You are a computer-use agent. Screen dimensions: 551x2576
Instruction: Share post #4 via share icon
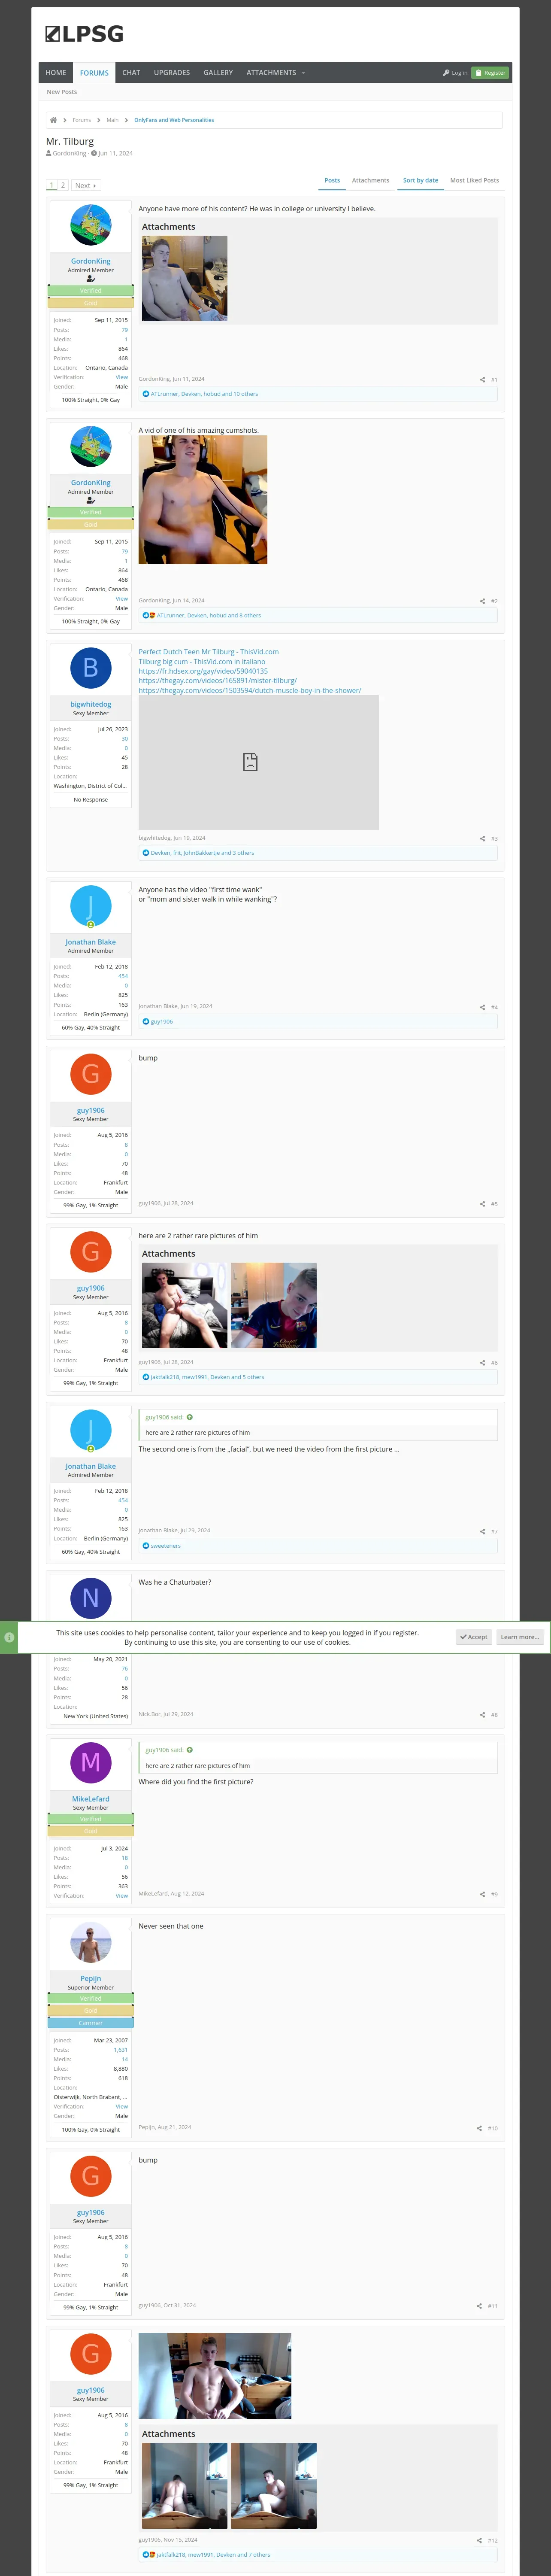482,1007
